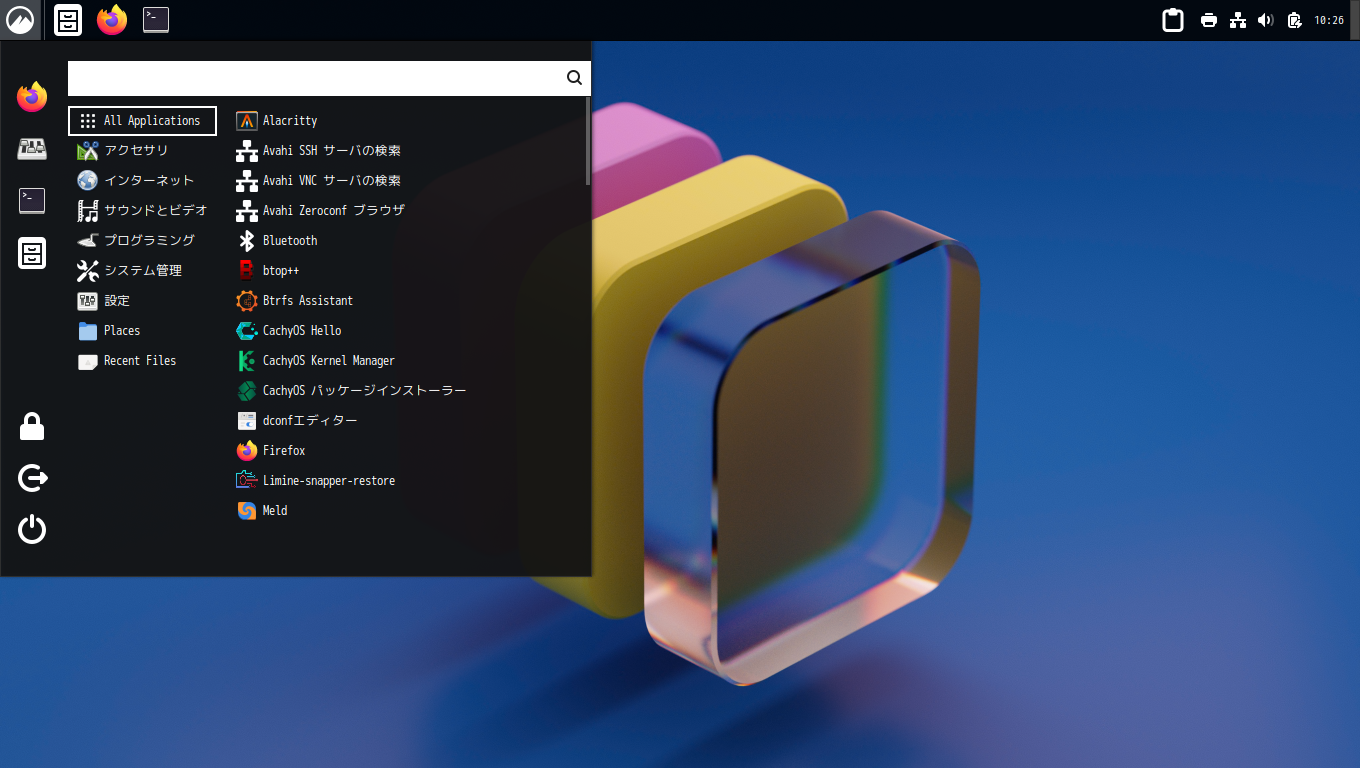1360x768 pixels.
Task: Select the アクセサリ category
Action: (x=142, y=151)
